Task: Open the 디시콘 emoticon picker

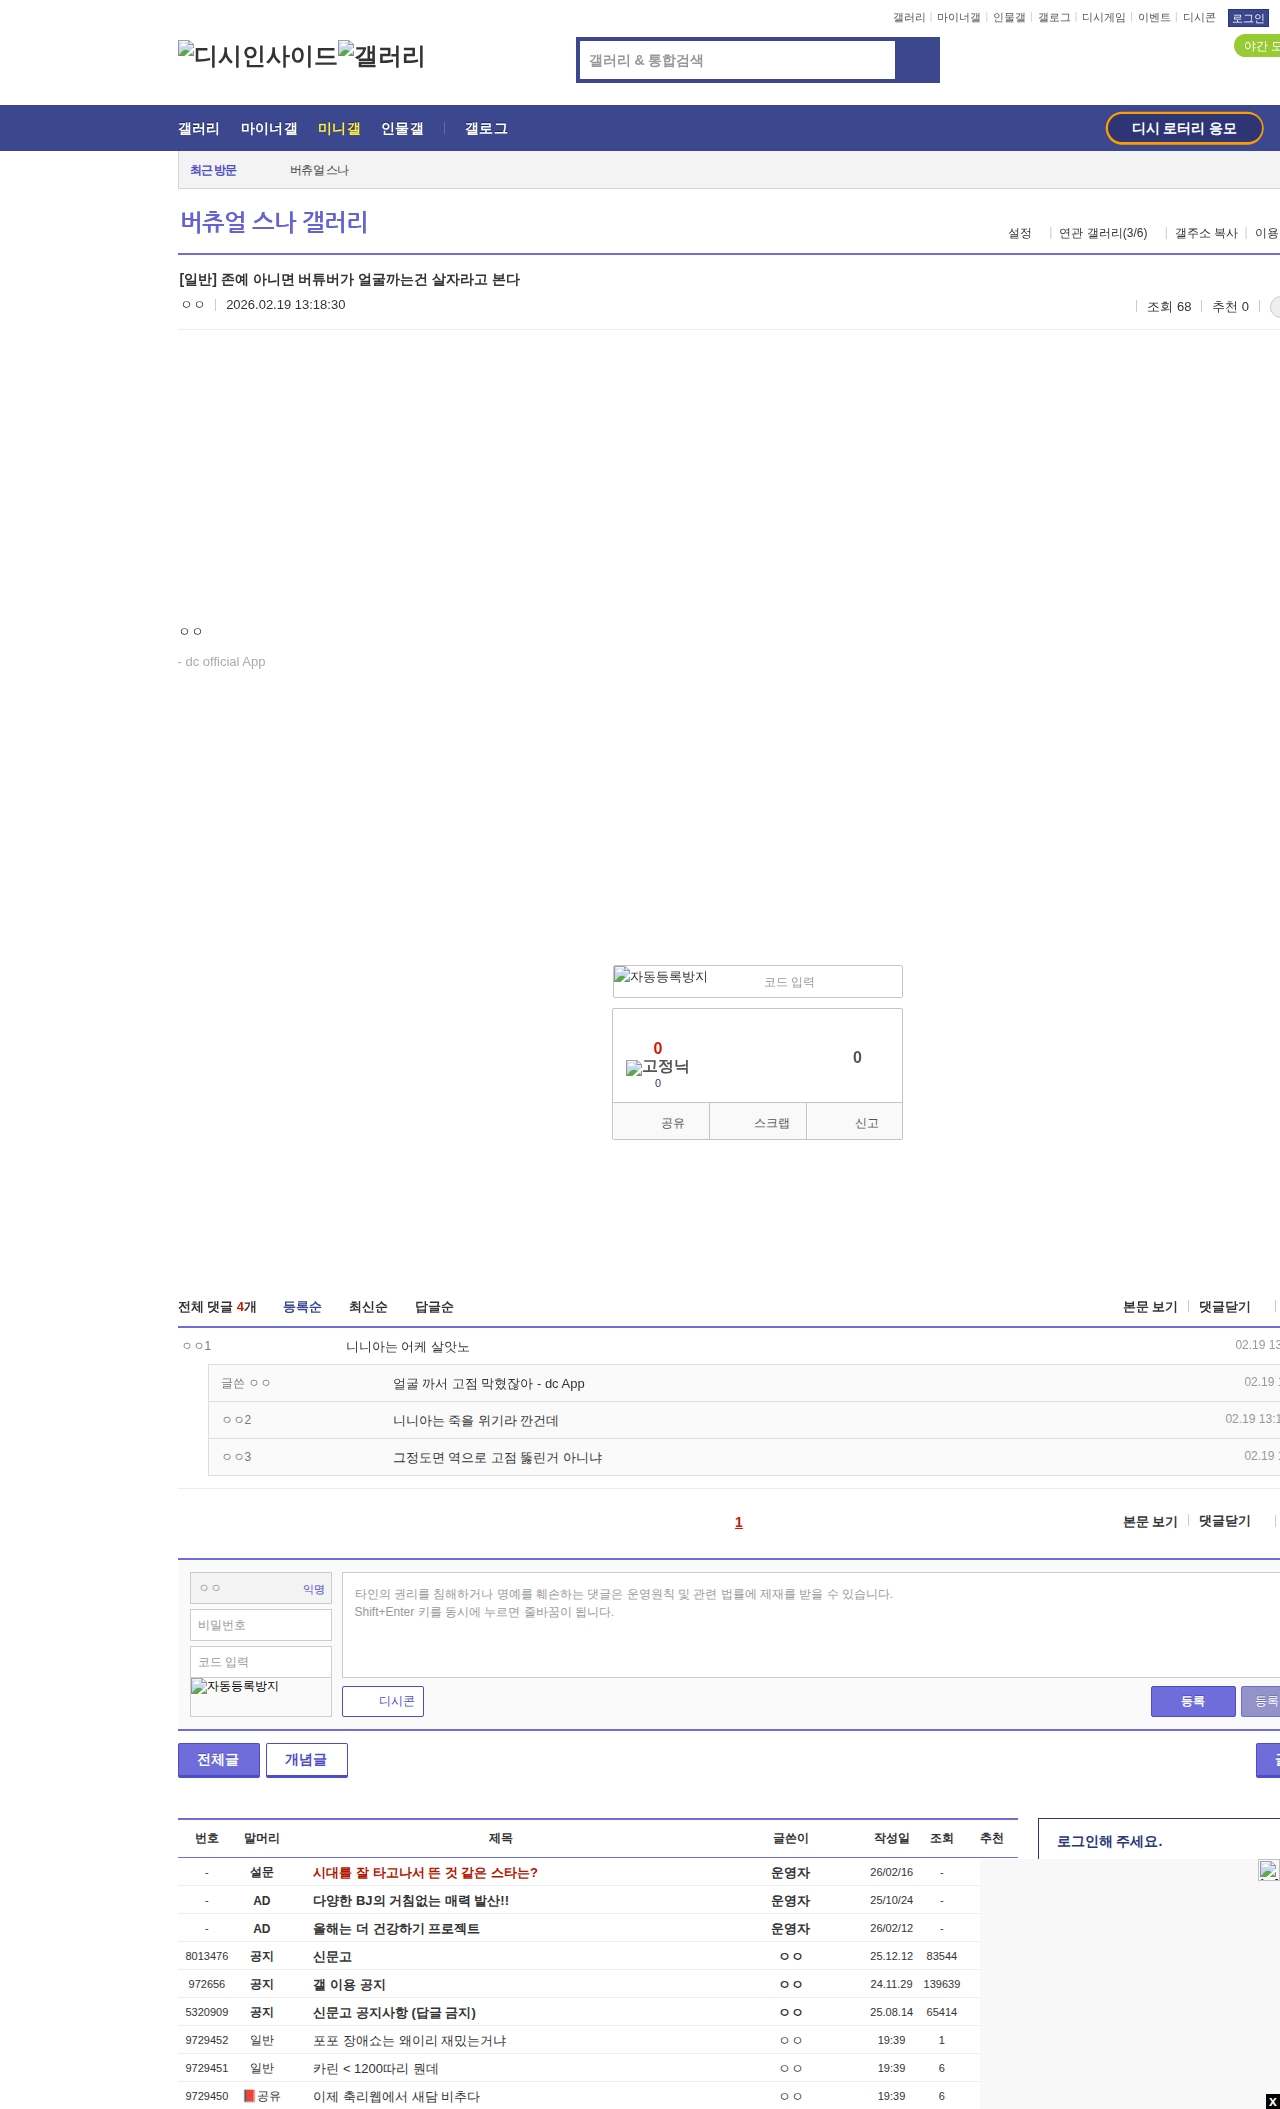Action: 383,1701
